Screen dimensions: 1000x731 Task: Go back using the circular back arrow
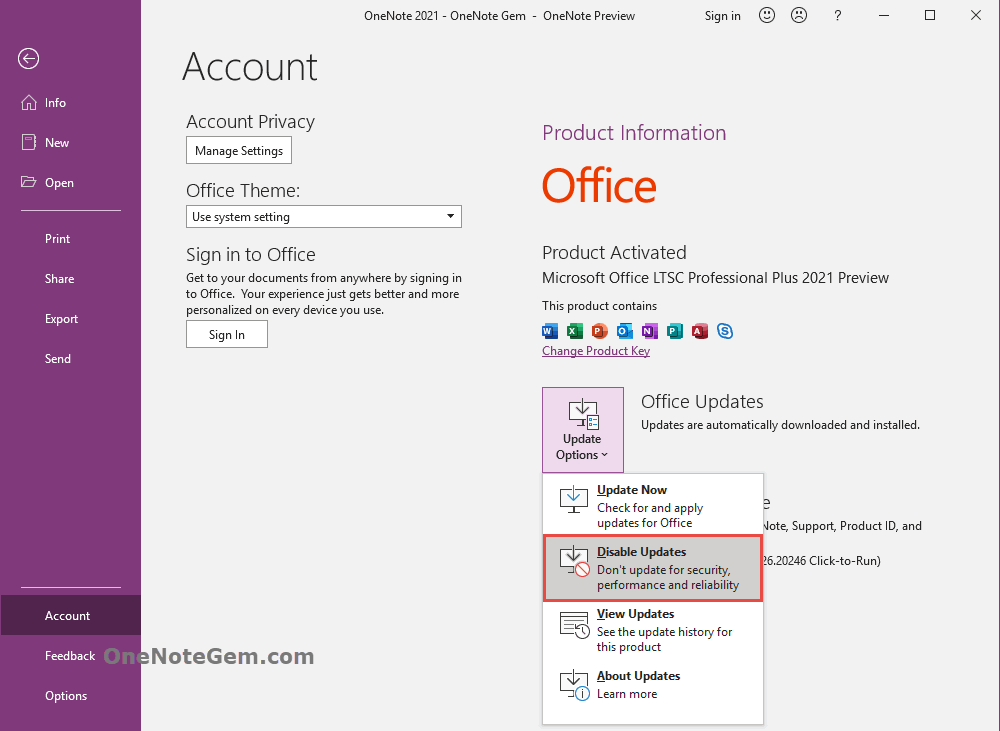pos(28,59)
